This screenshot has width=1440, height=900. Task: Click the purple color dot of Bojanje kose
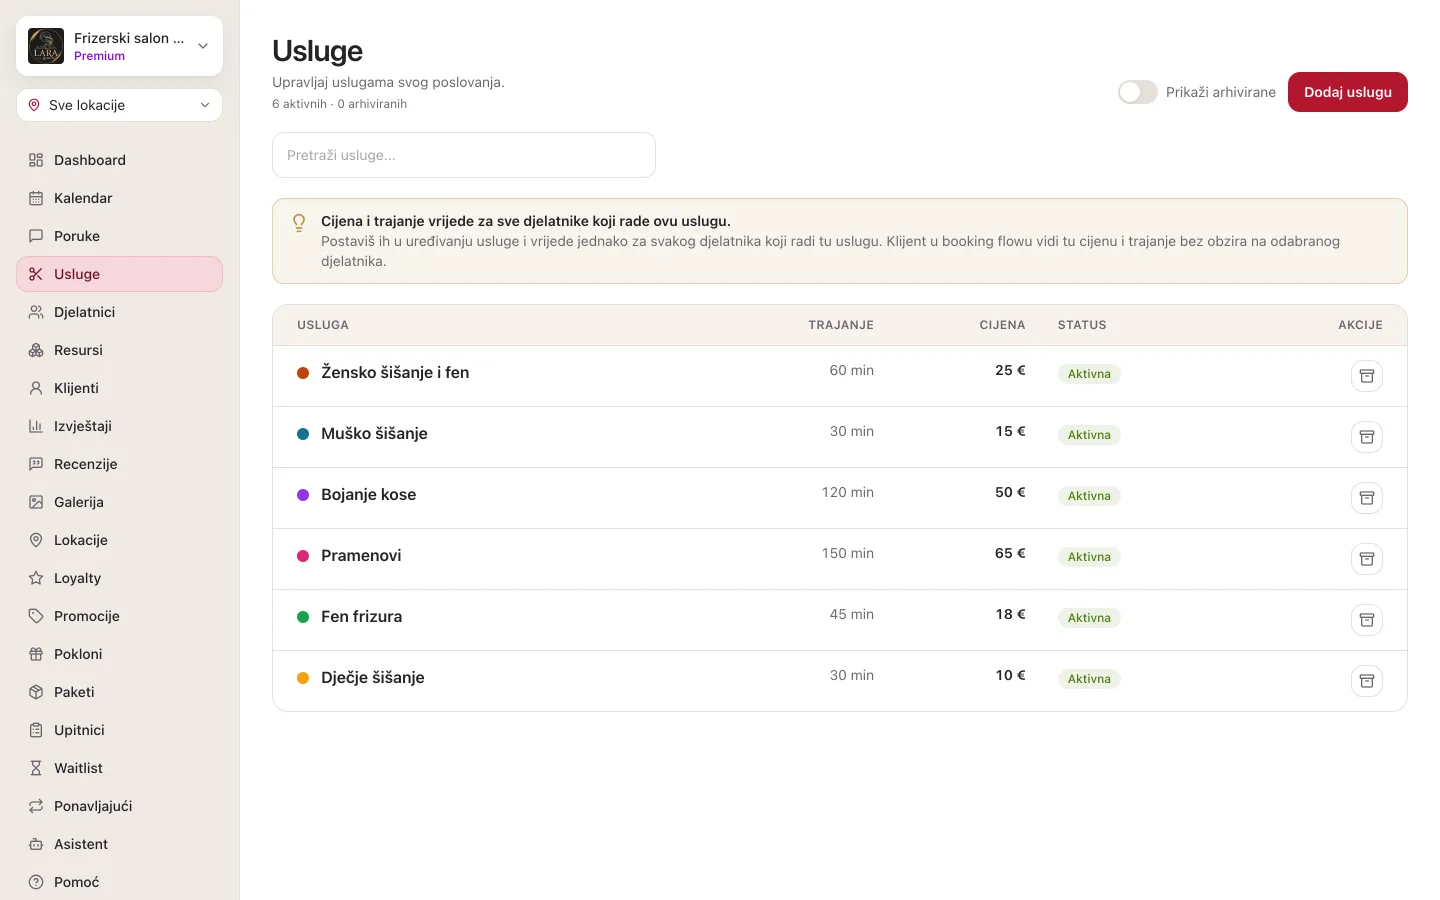(303, 495)
